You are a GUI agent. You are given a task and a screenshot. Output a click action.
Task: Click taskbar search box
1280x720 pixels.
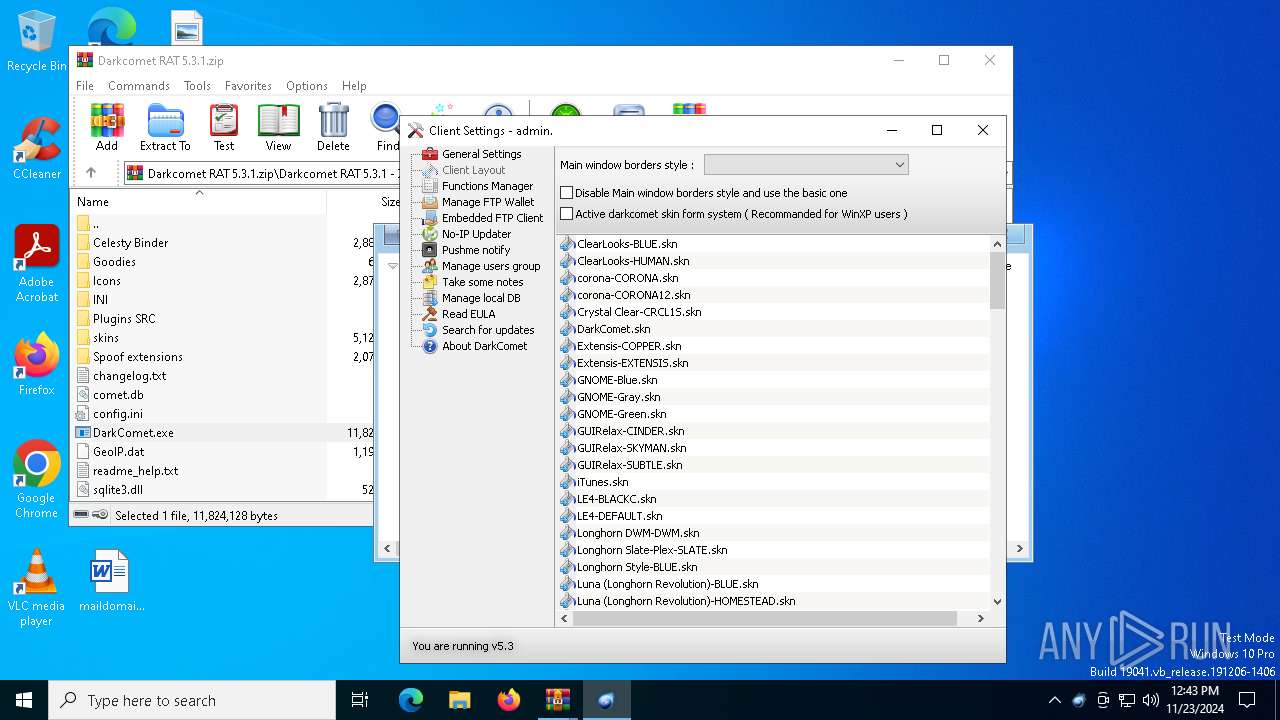click(x=192, y=700)
